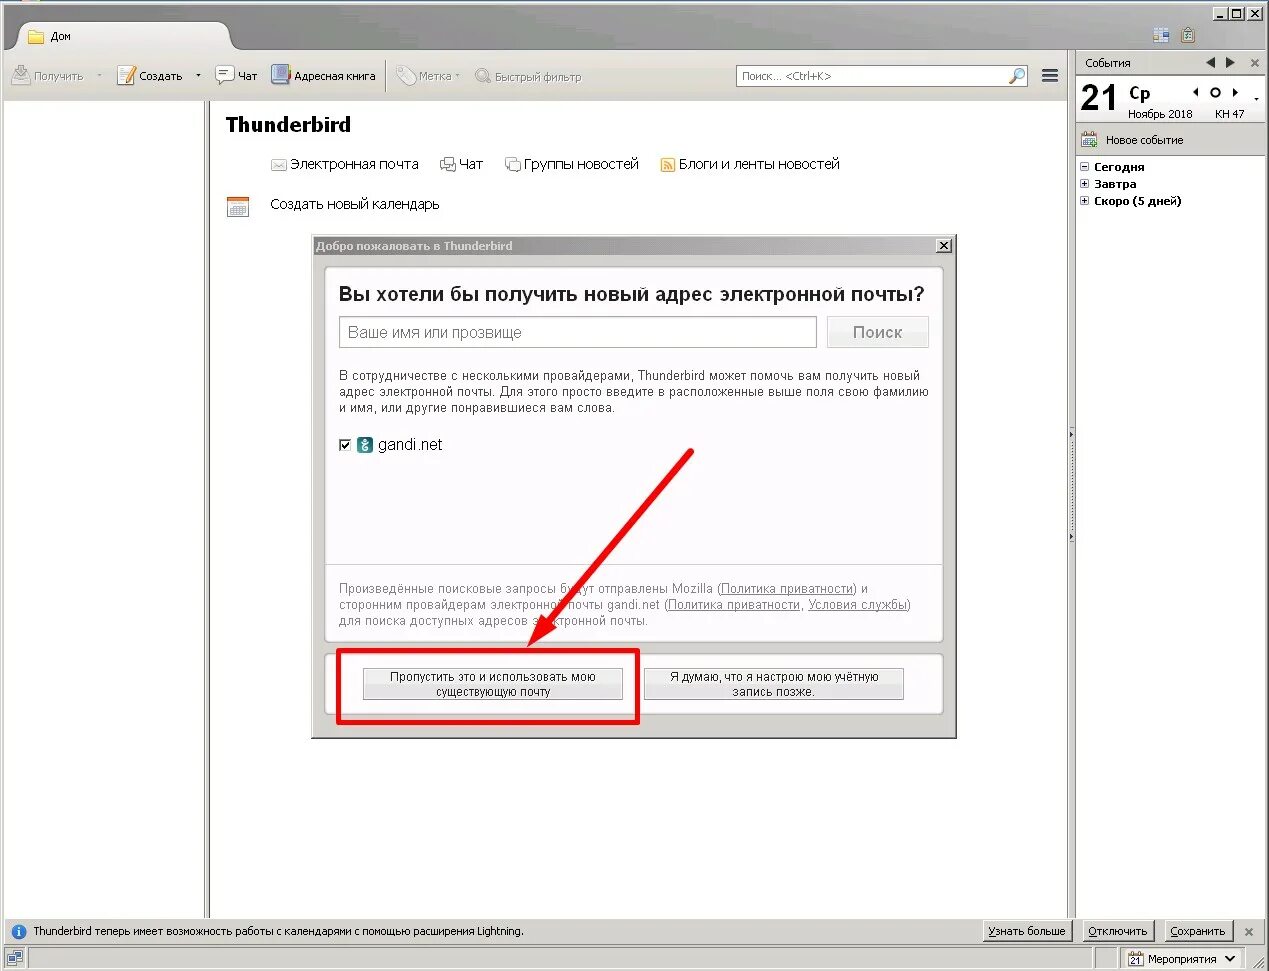Set up Электронная почта account
This screenshot has height=971, width=1269.
(x=345, y=164)
